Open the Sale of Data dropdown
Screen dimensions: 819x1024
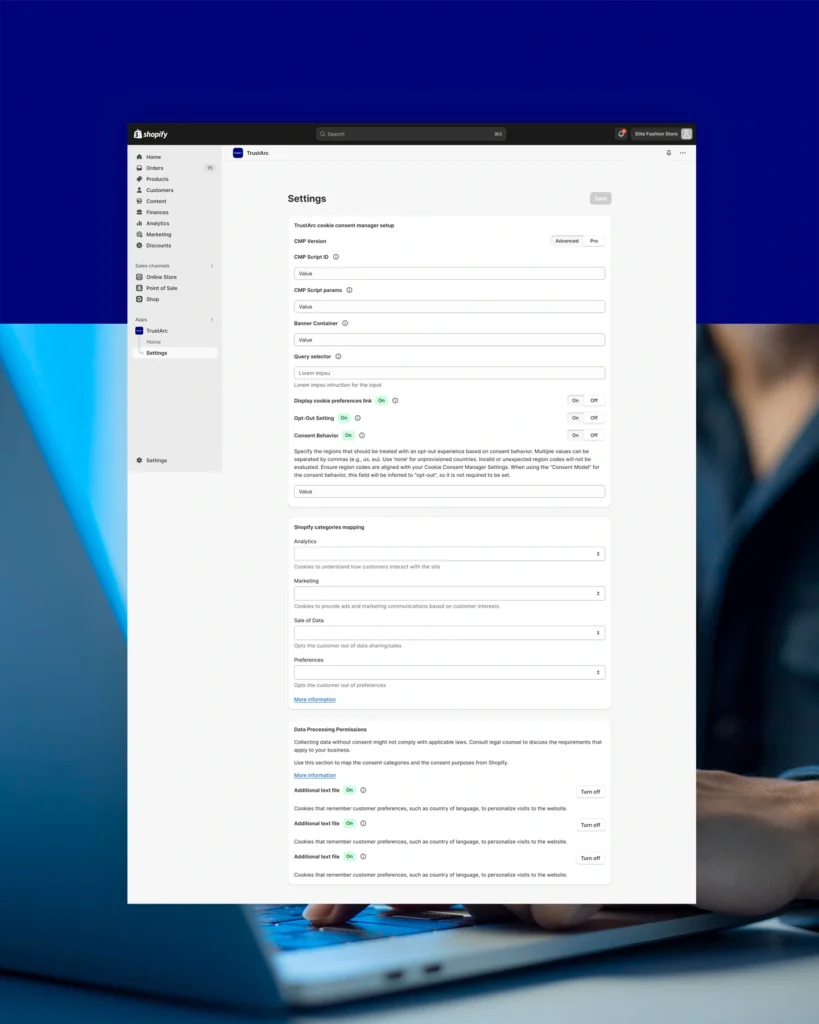pos(449,633)
